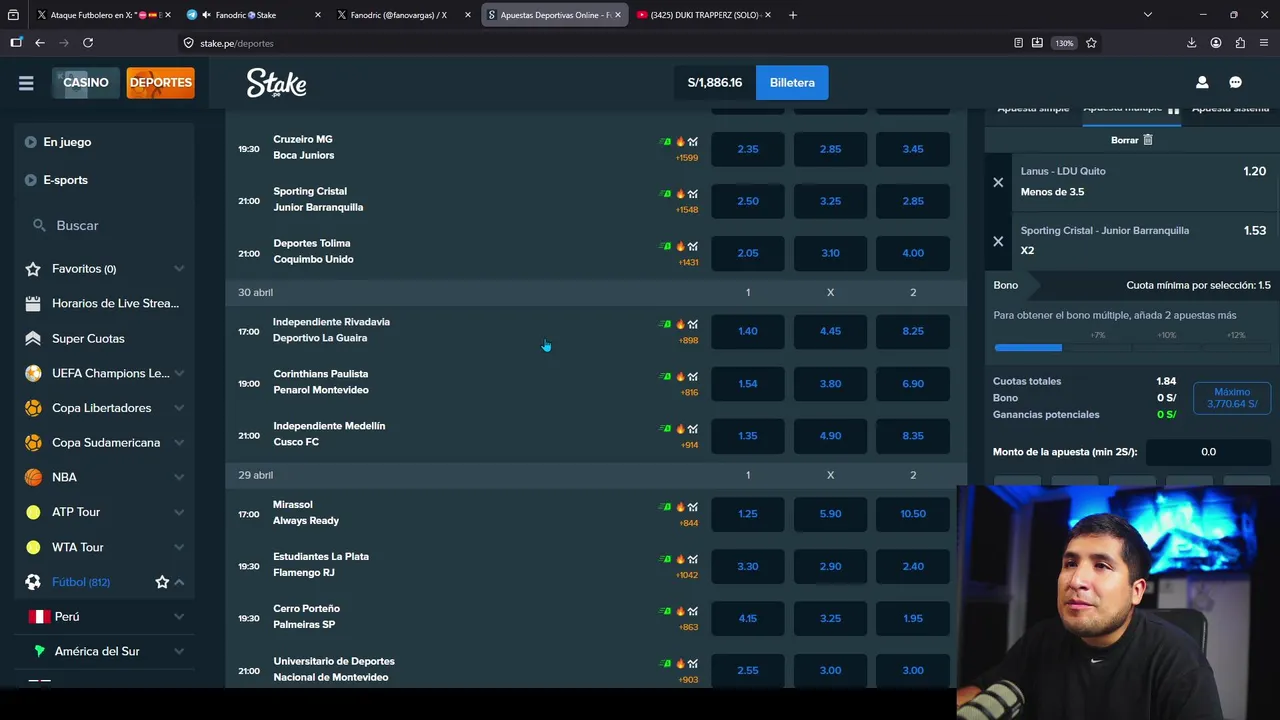The image size is (1280, 720).
Task: Select 1.40 odds for Independiente Rivadavia
Action: [748, 331]
